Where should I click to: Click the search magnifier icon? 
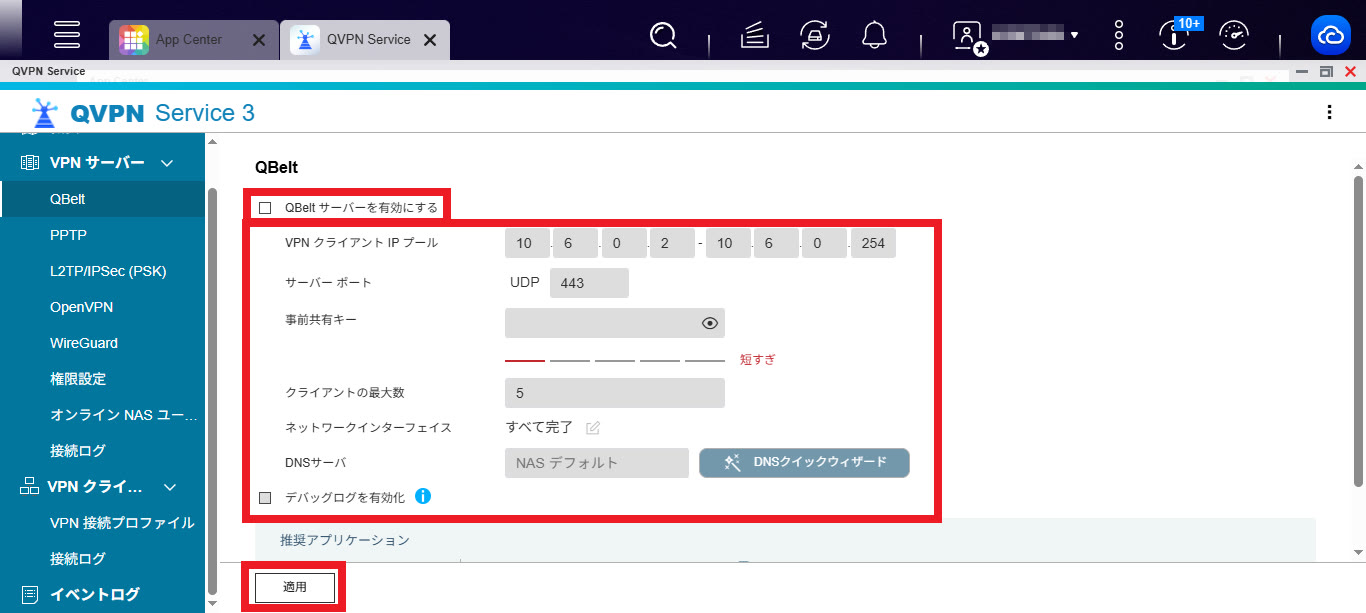(x=662, y=36)
